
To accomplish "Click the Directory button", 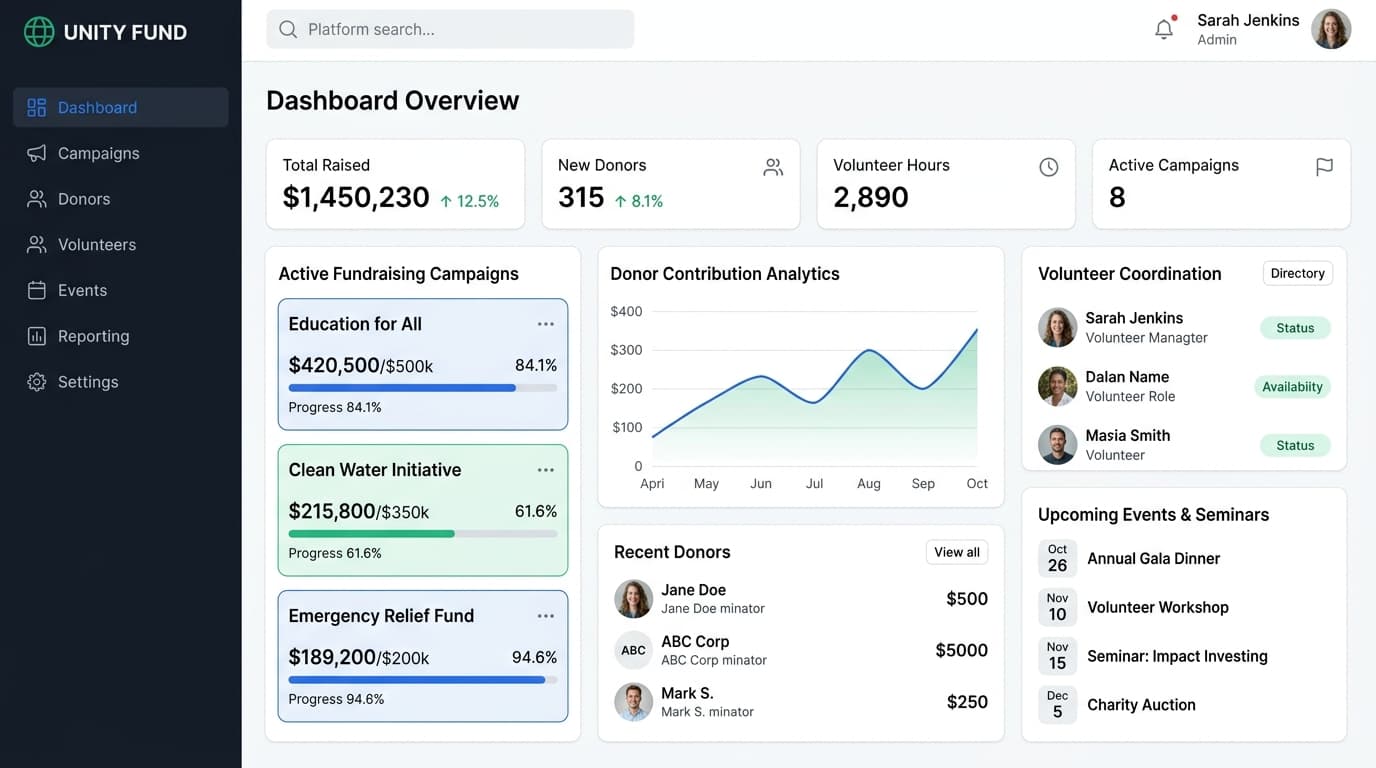I will click(1297, 273).
